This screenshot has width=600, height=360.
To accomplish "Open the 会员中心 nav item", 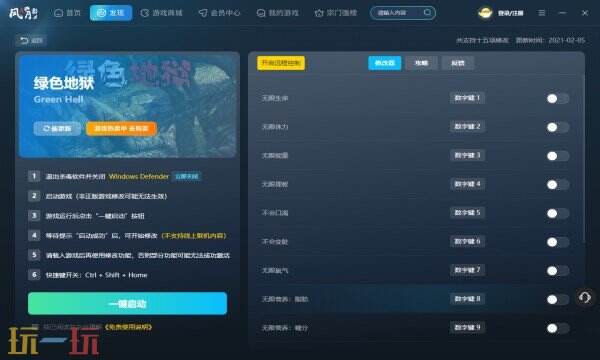I will 220,13.
